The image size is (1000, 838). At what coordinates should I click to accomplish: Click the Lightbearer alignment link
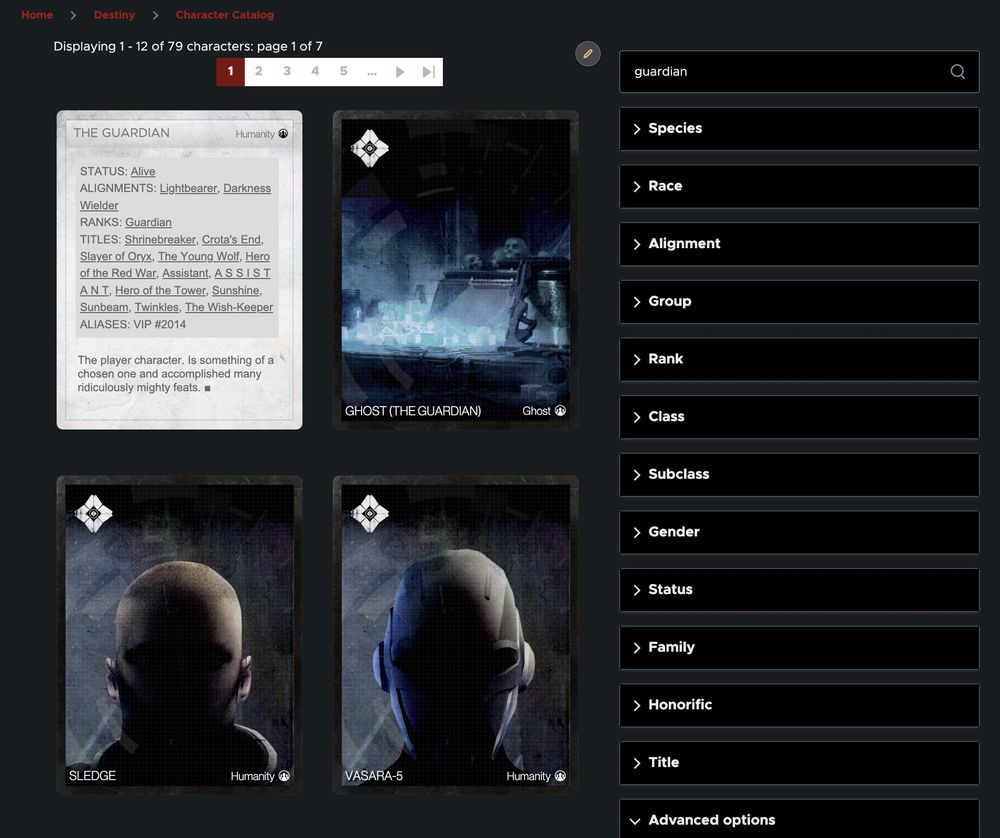(x=188, y=188)
